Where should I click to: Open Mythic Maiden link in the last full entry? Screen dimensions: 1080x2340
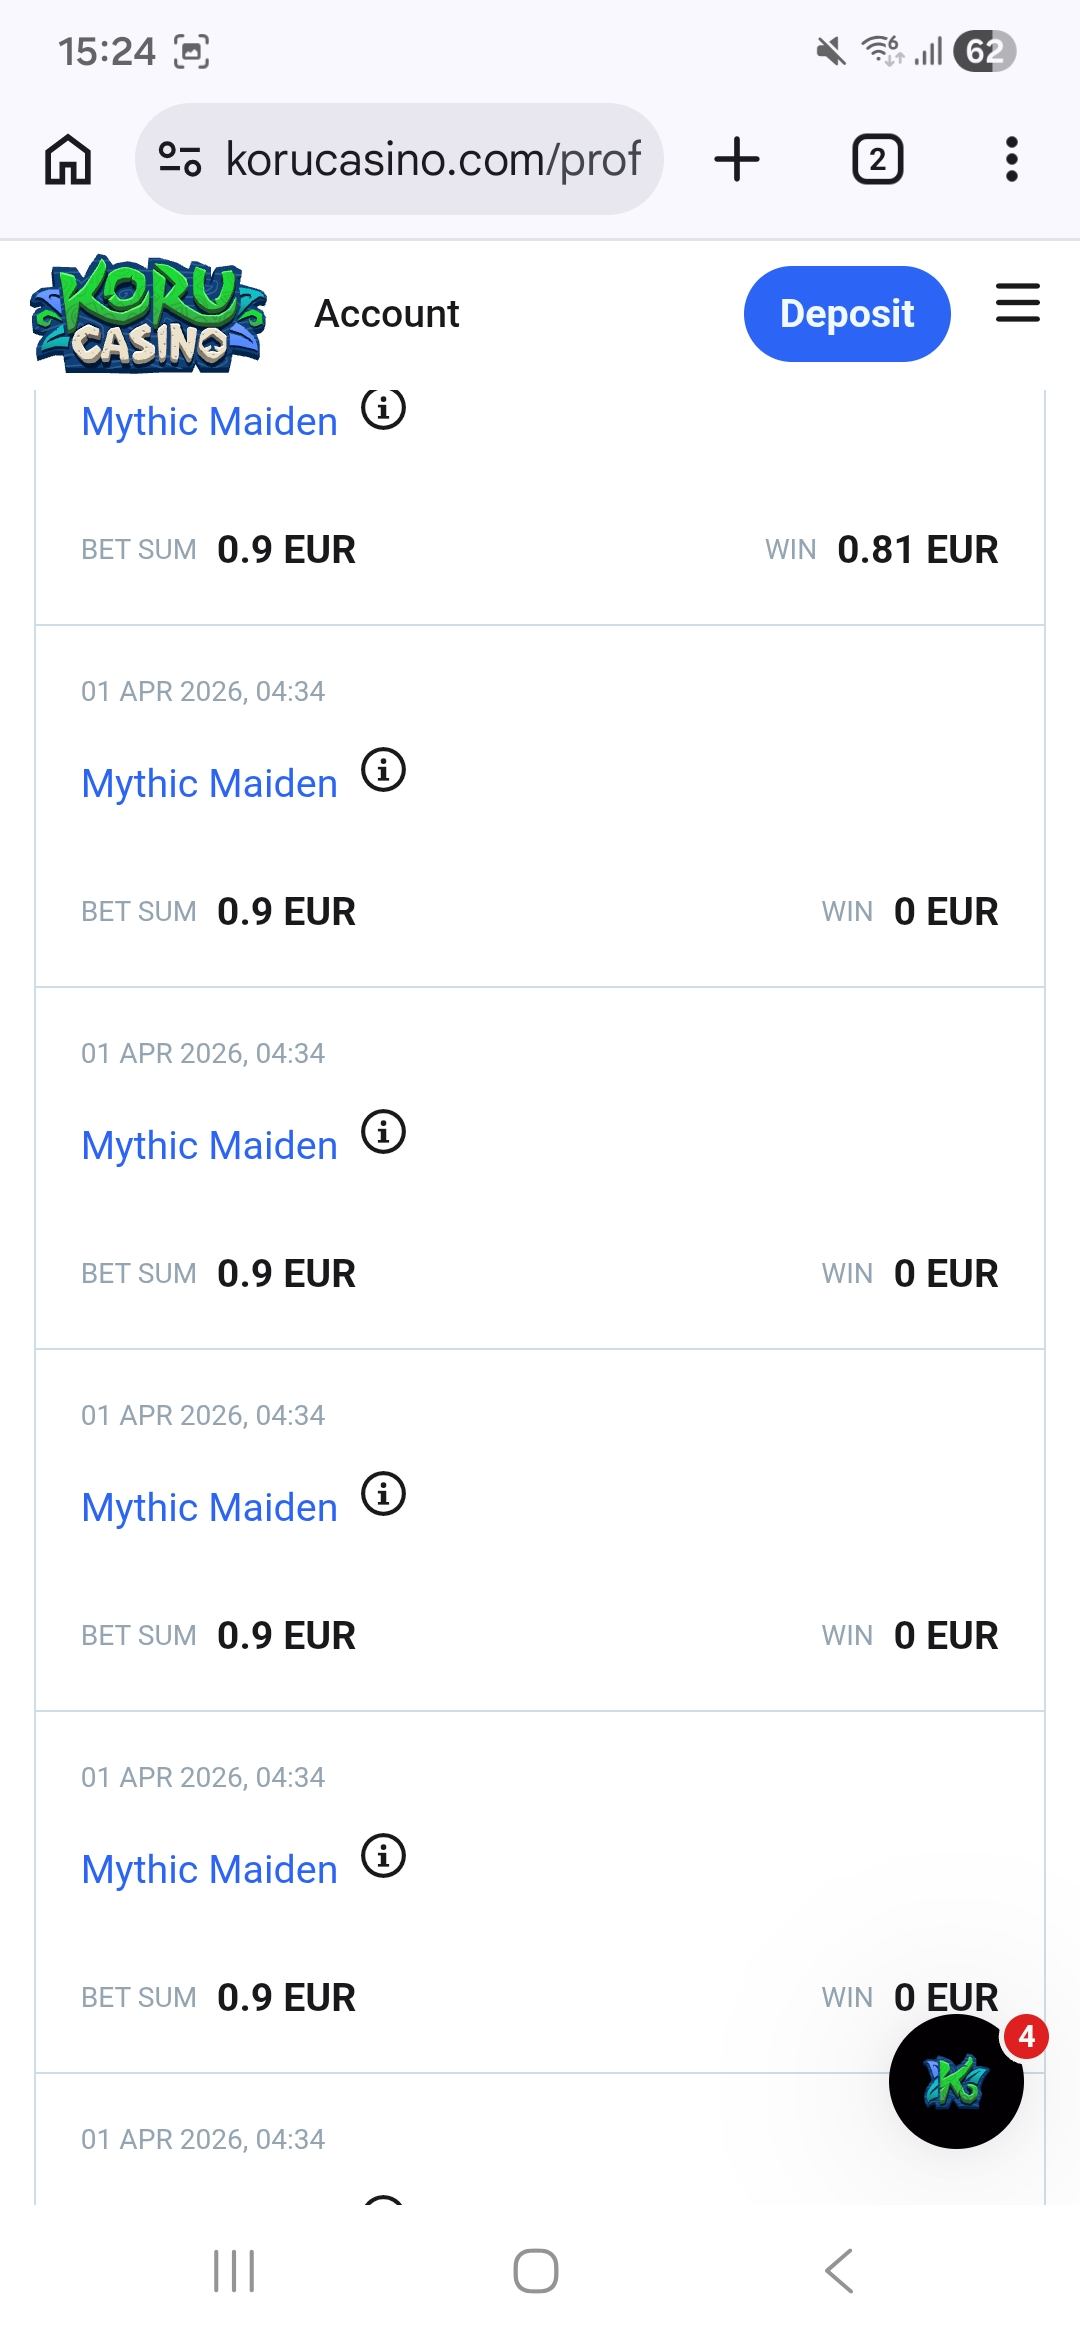point(209,1870)
